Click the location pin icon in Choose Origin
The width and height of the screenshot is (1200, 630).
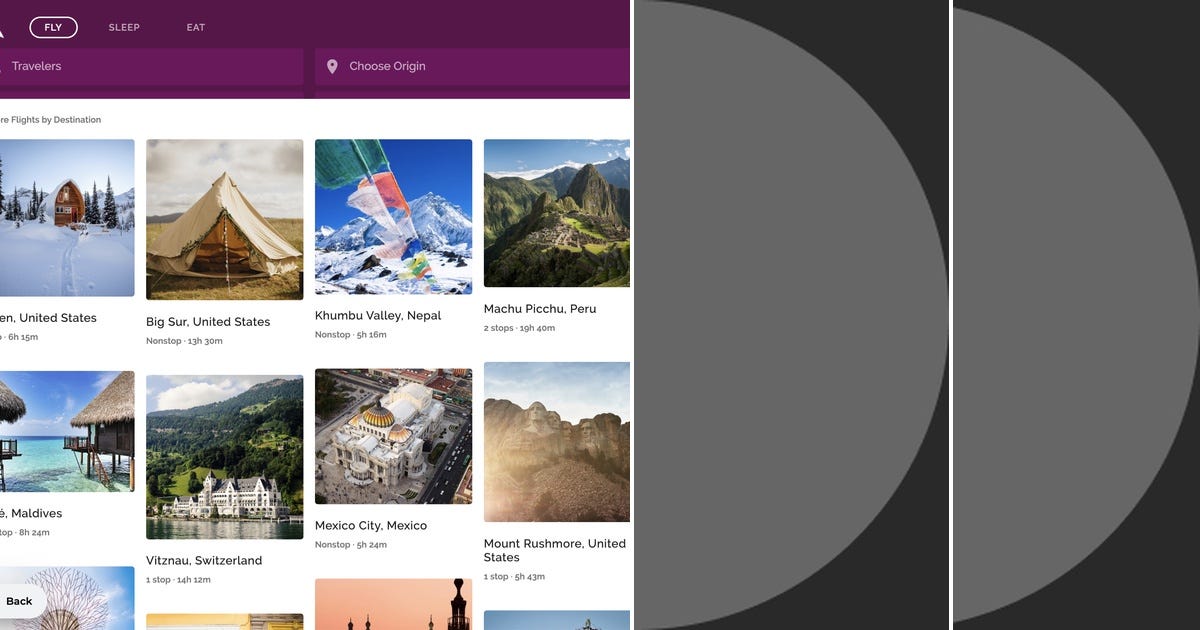pyautogui.click(x=332, y=66)
